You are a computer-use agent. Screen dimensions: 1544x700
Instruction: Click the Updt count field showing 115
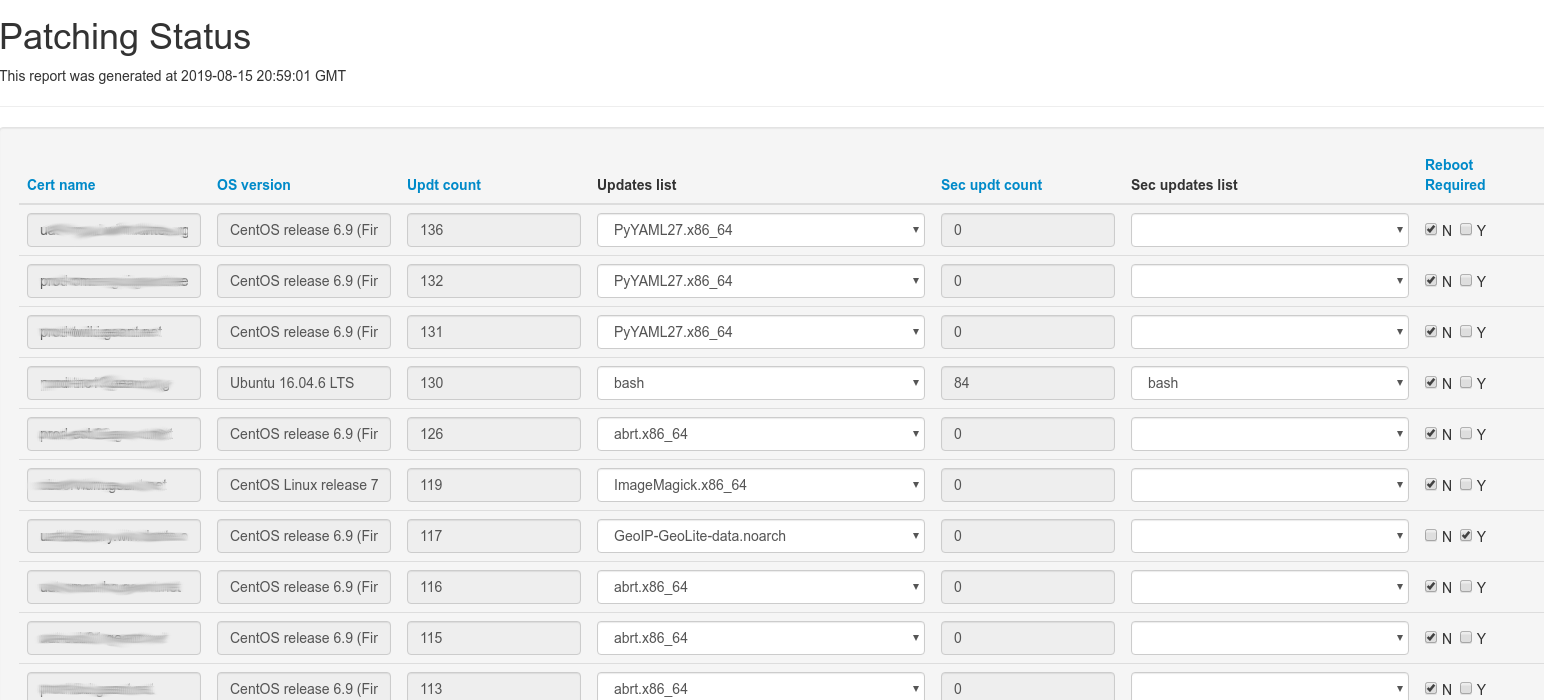click(494, 638)
